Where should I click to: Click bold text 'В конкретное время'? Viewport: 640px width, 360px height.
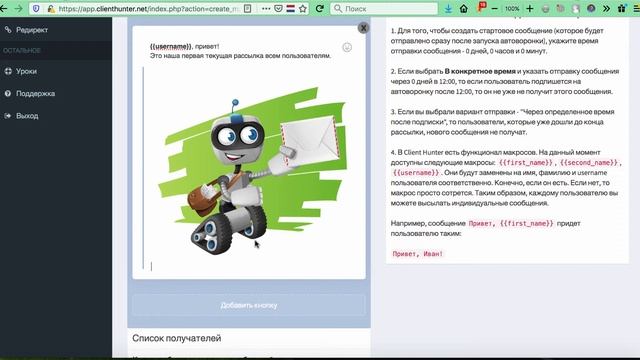click(480, 71)
